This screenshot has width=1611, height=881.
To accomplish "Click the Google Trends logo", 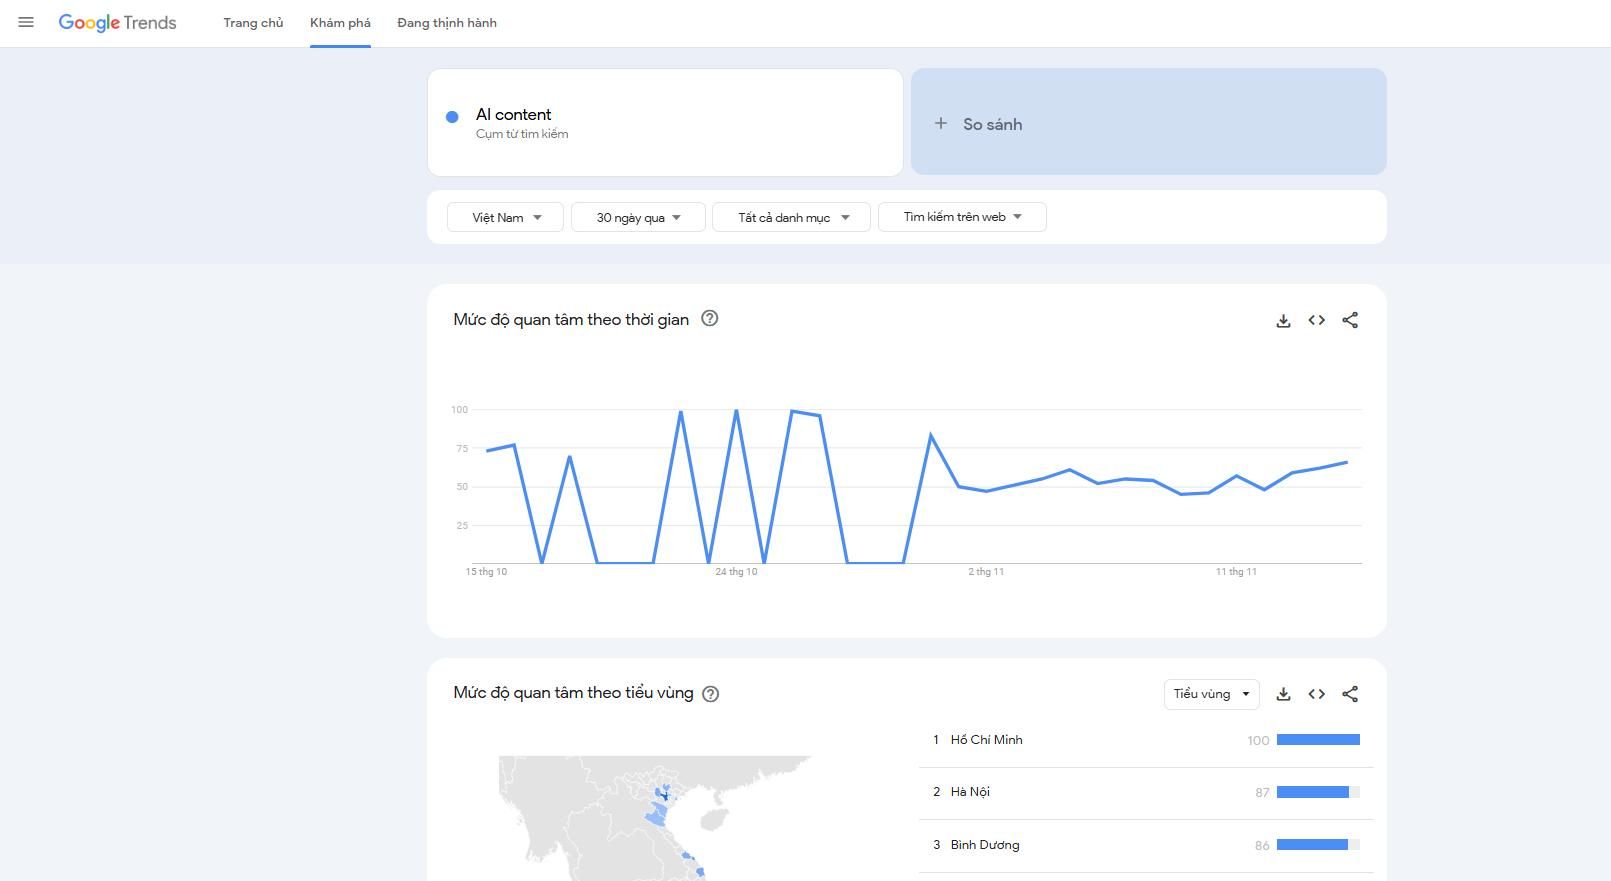I will click(117, 23).
